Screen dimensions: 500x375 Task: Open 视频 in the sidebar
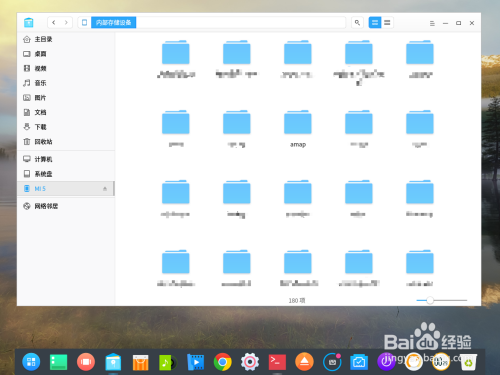point(66,69)
